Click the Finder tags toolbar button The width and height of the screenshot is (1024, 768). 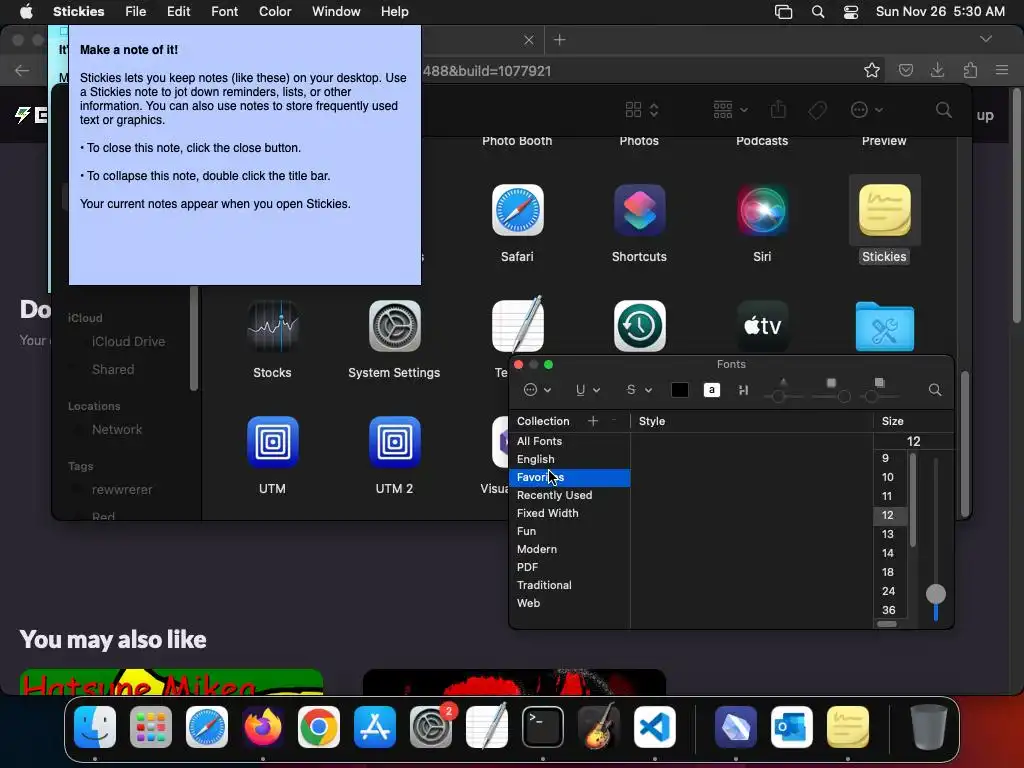(817, 110)
